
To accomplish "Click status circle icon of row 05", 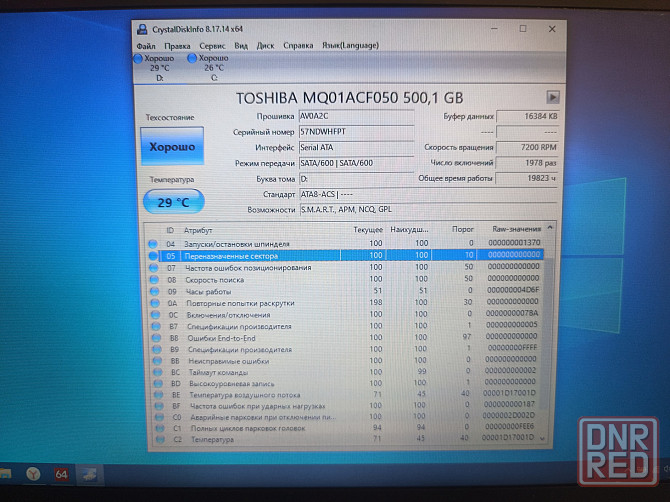I will click(x=153, y=256).
